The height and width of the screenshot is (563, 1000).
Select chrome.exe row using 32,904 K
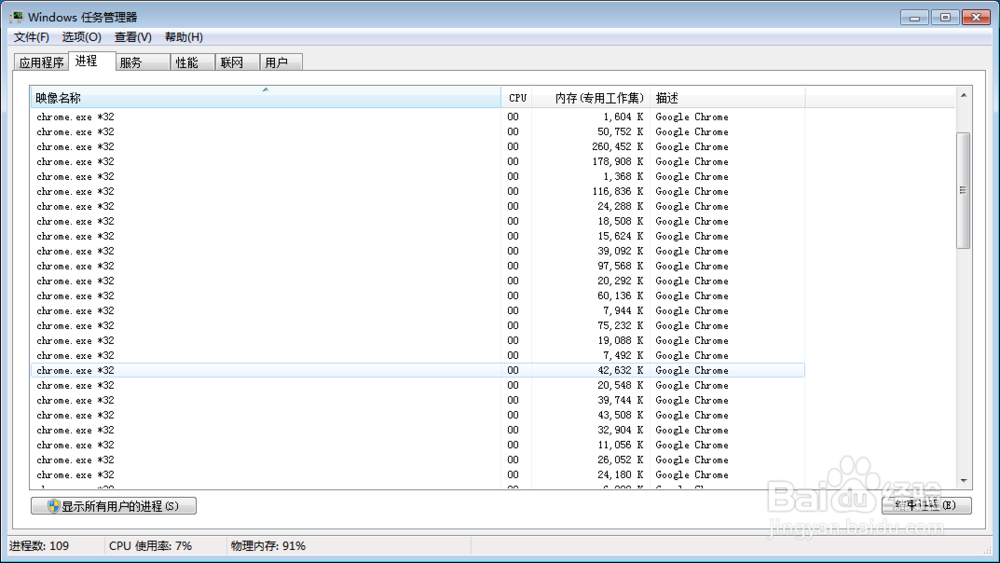point(417,430)
